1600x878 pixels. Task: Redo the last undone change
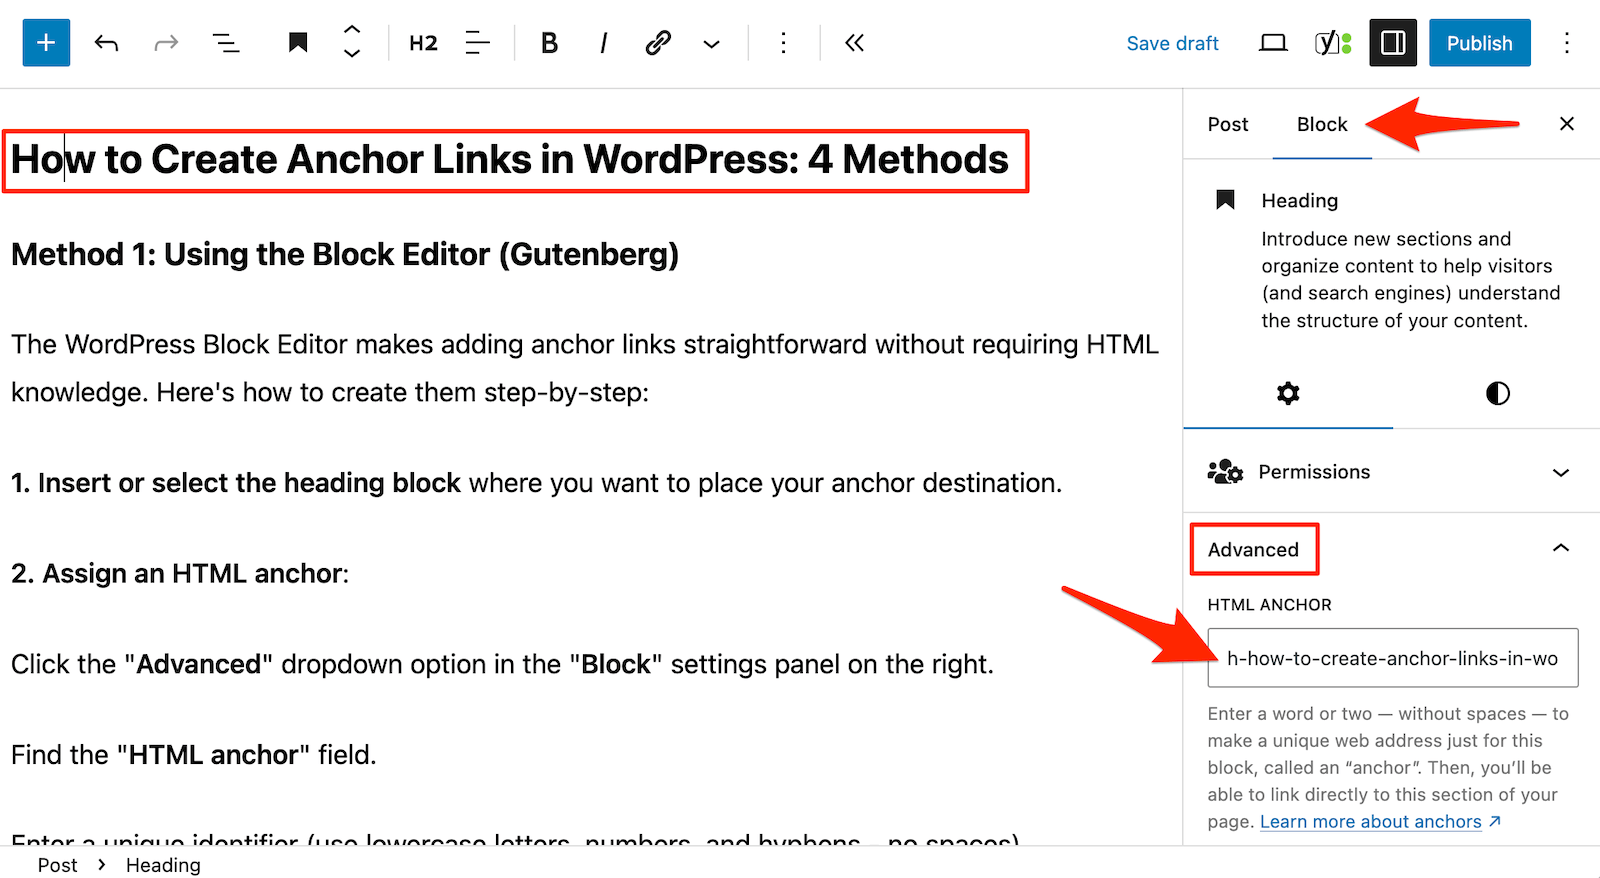[x=166, y=43]
